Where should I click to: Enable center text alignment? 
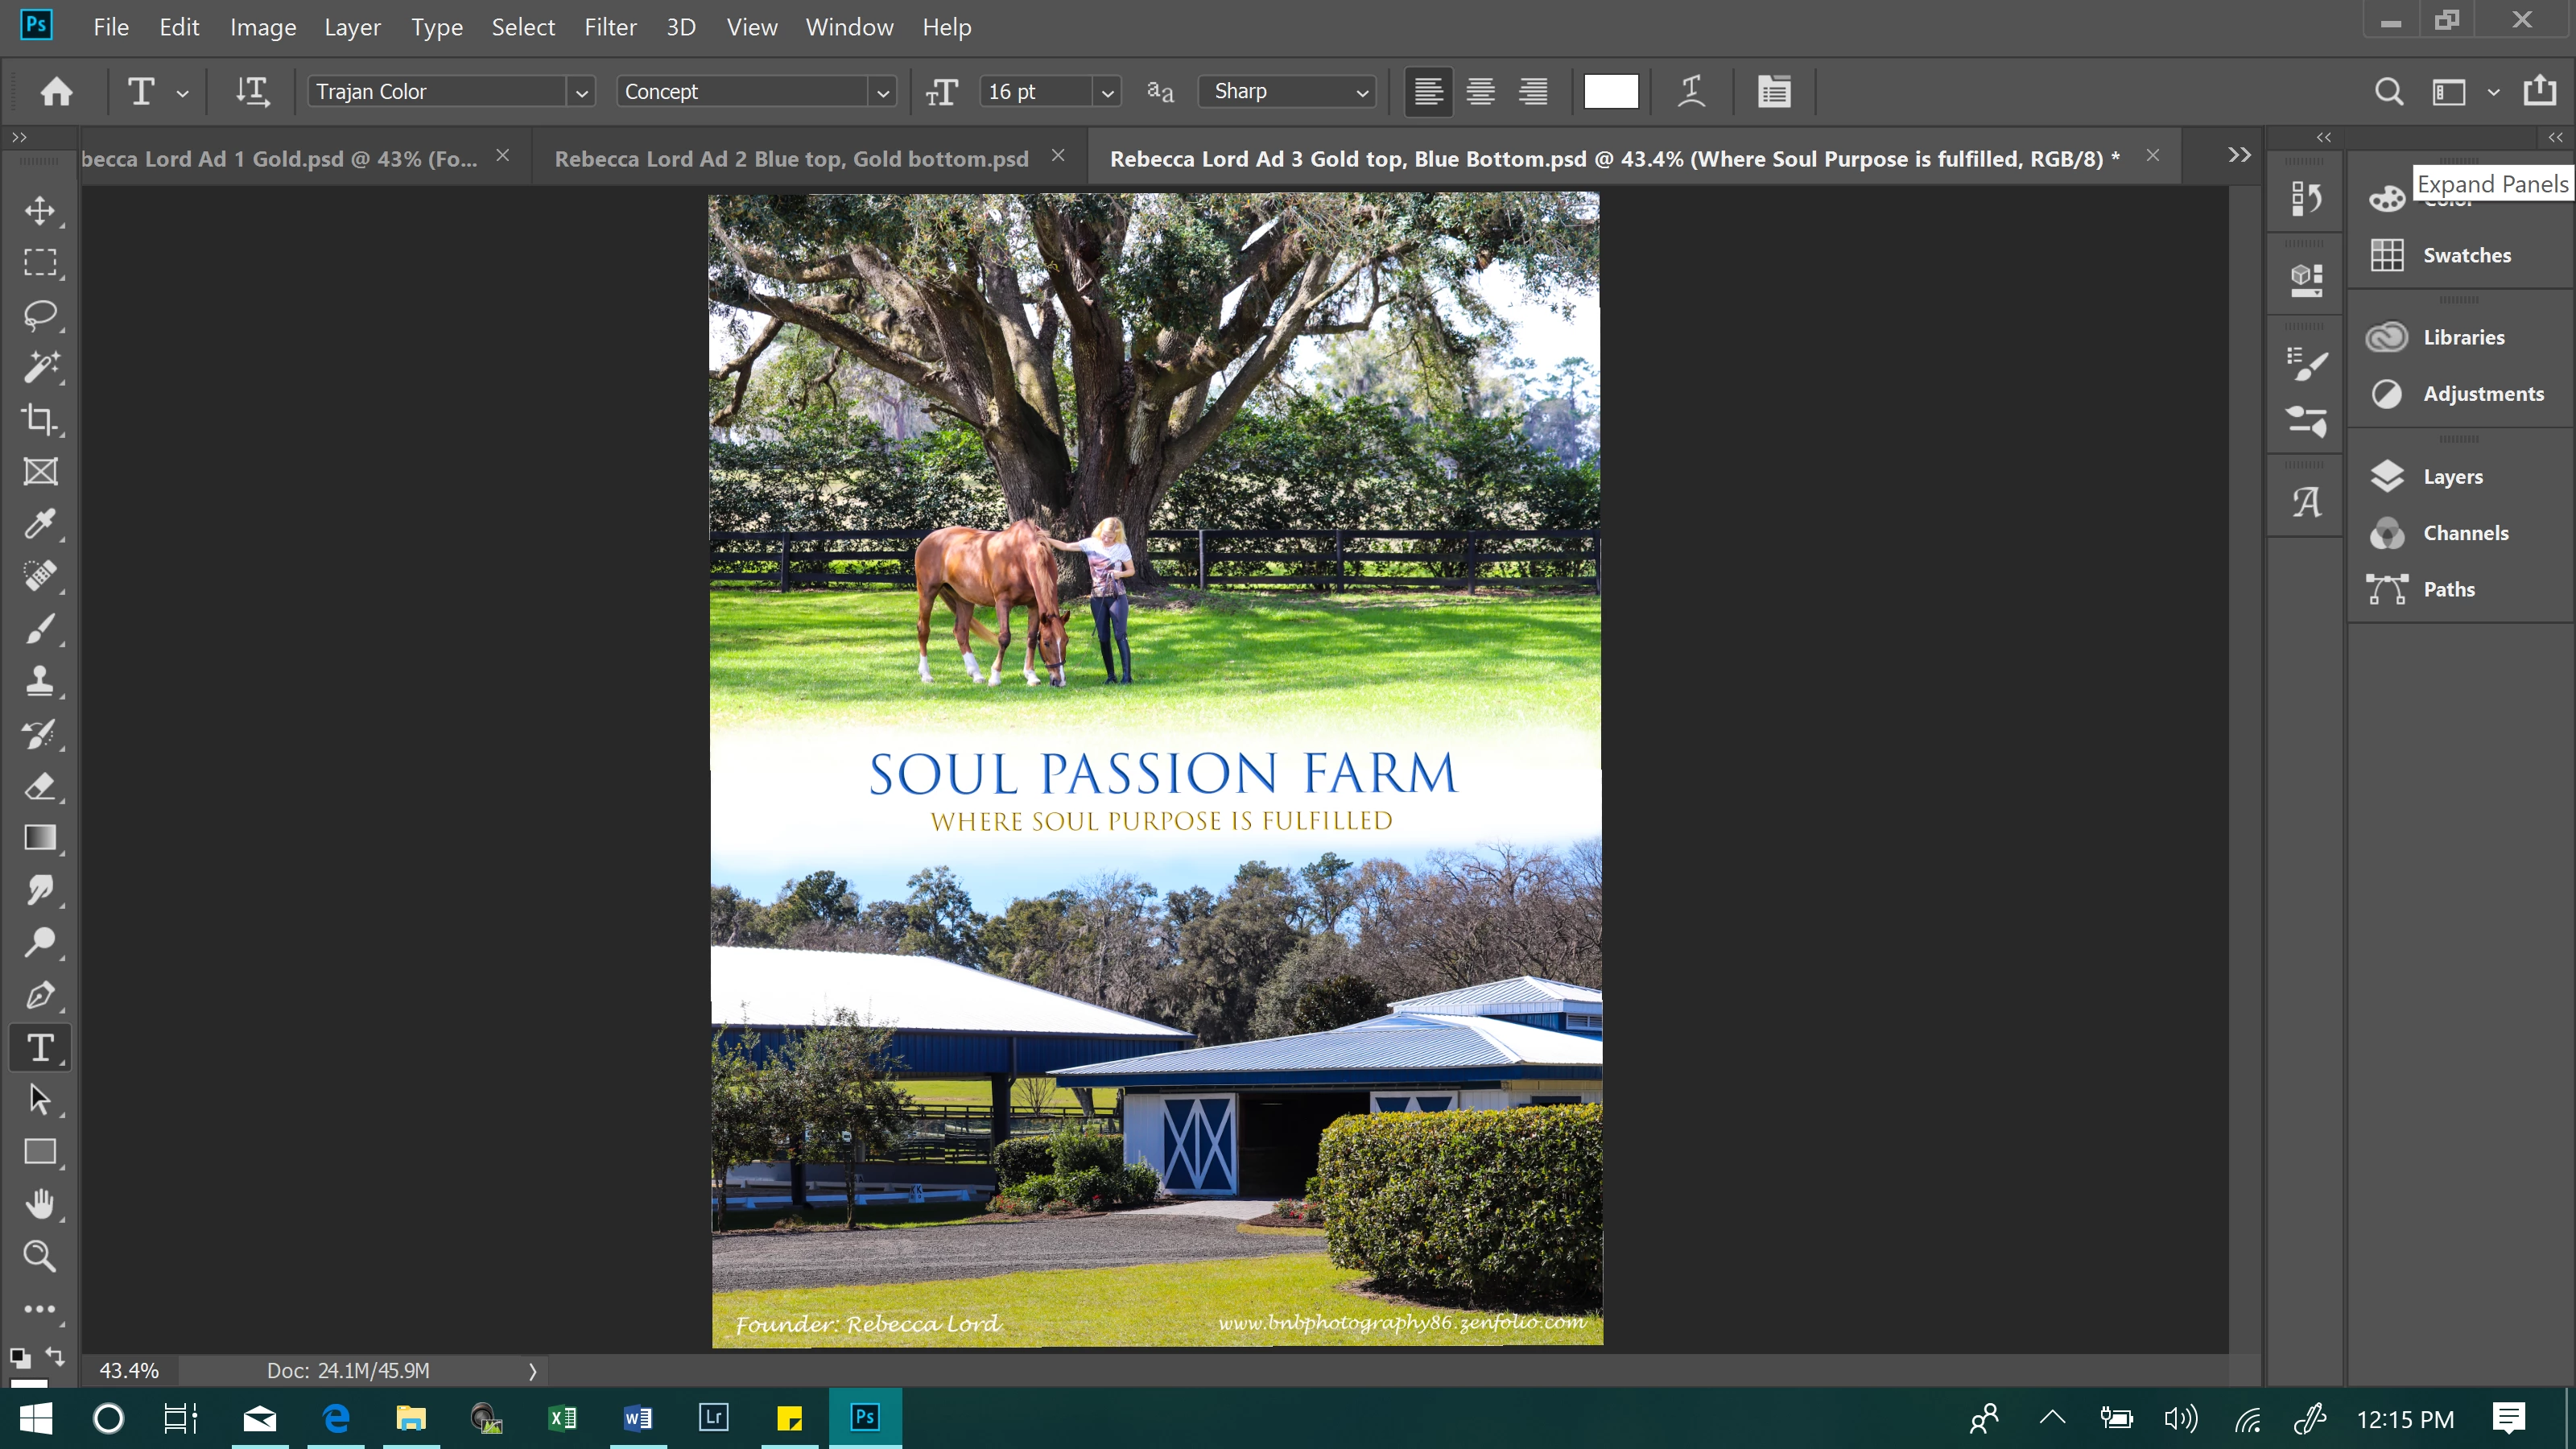pos(1480,91)
